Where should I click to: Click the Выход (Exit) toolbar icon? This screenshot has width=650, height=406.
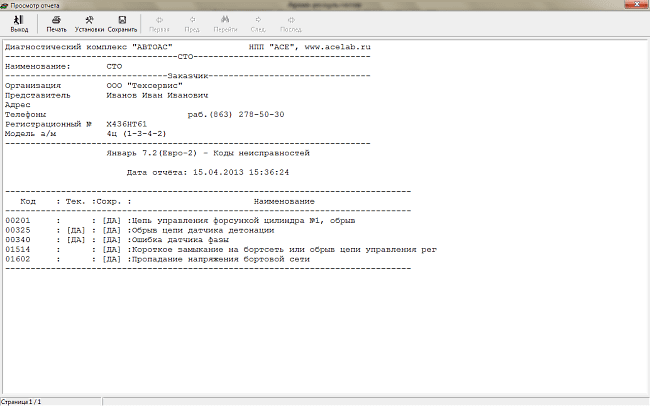point(18,24)
